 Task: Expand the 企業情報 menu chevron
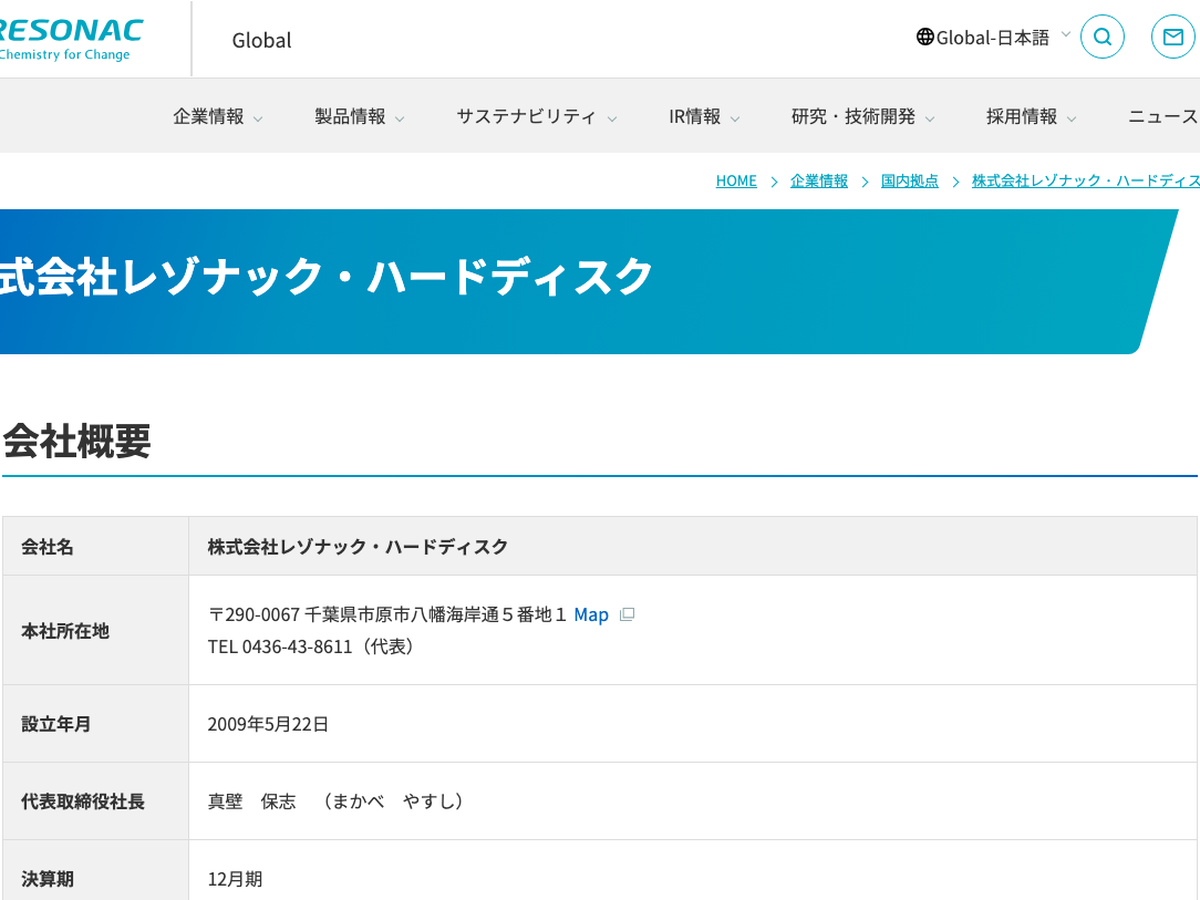[x=258, y=119]
